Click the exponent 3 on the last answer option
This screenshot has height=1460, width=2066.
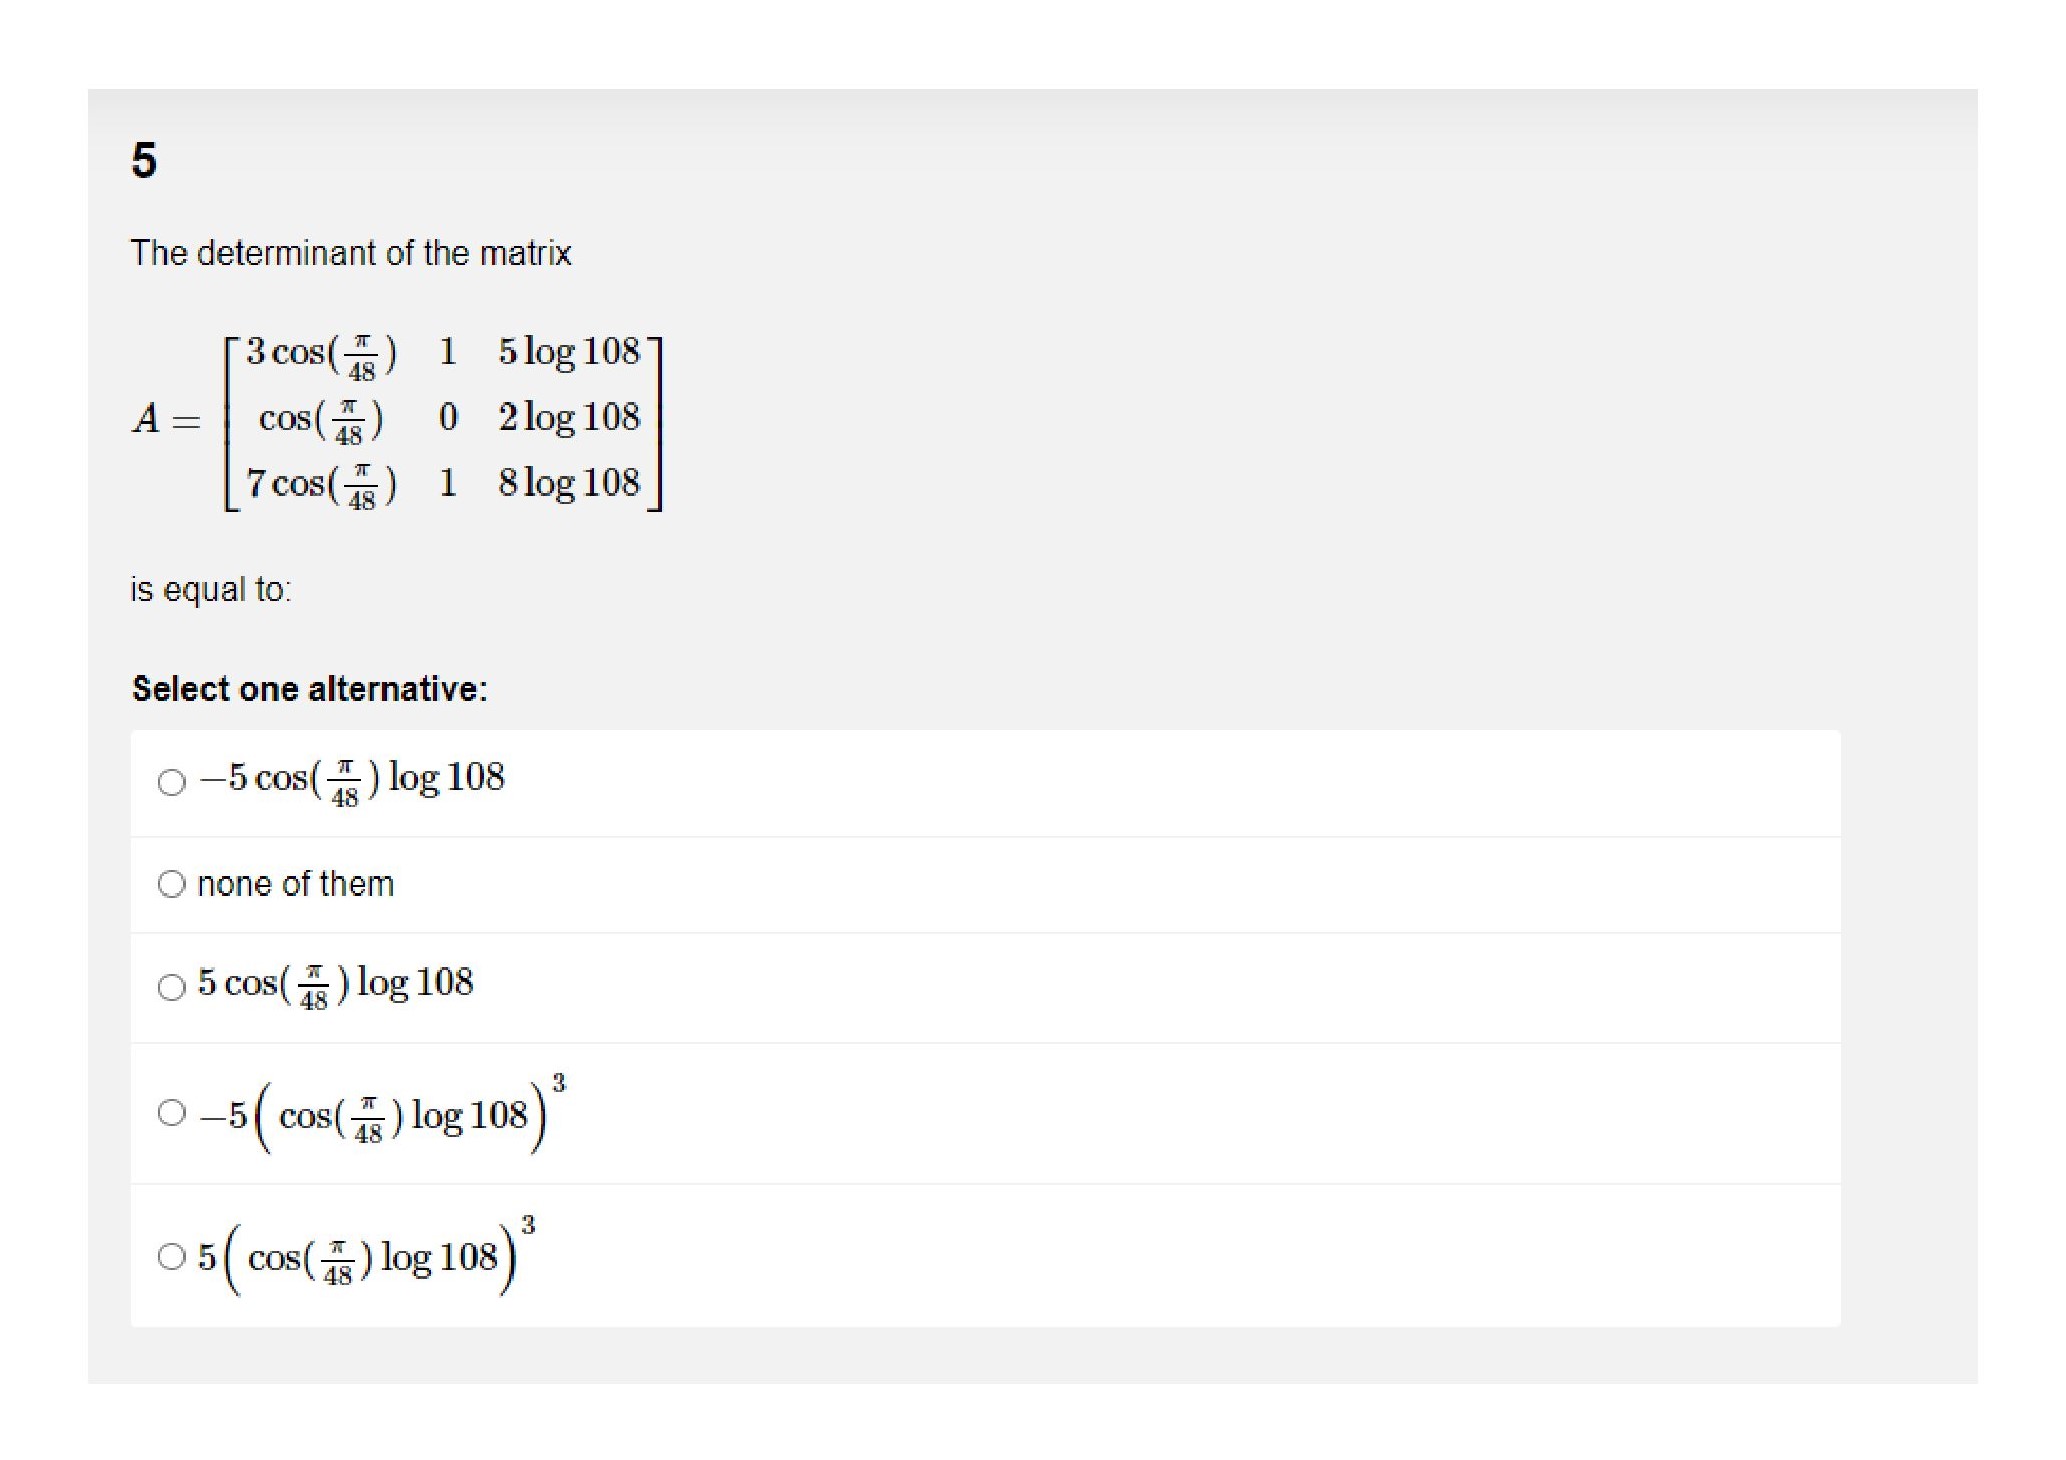(529, 1224)
